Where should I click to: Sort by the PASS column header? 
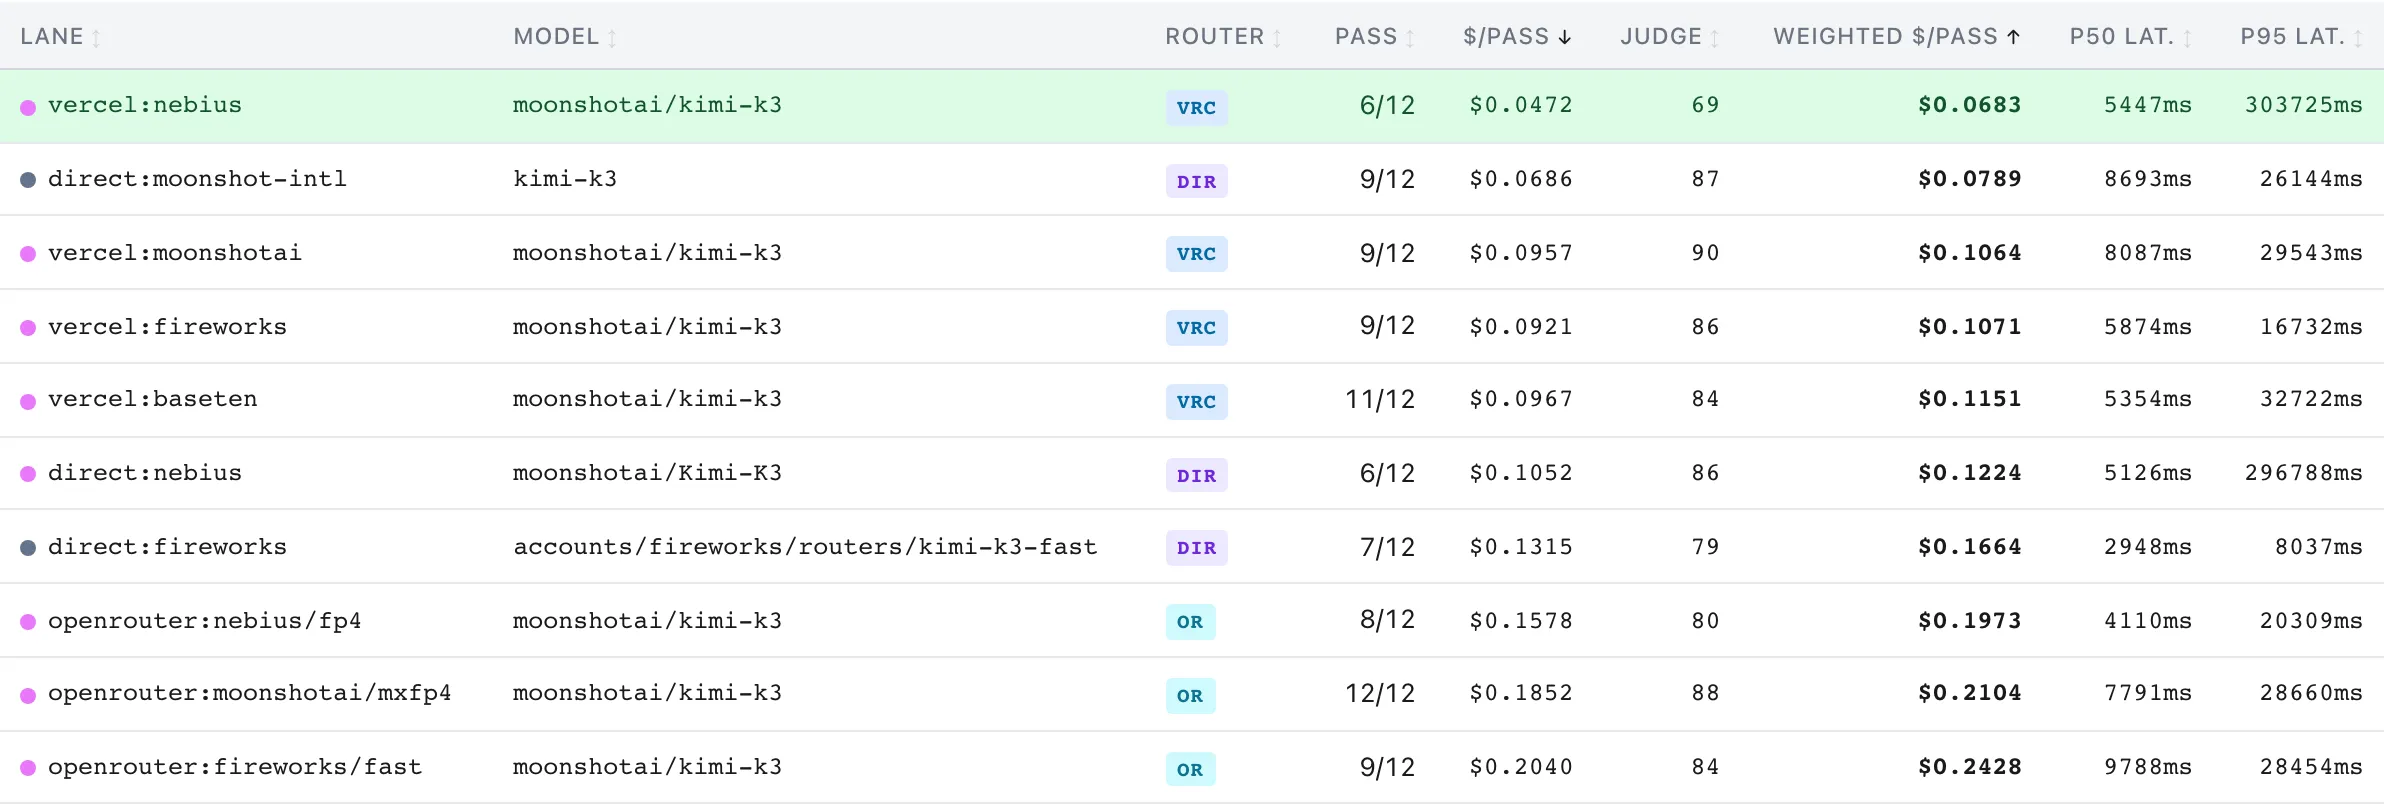(x=1374, y=37)
